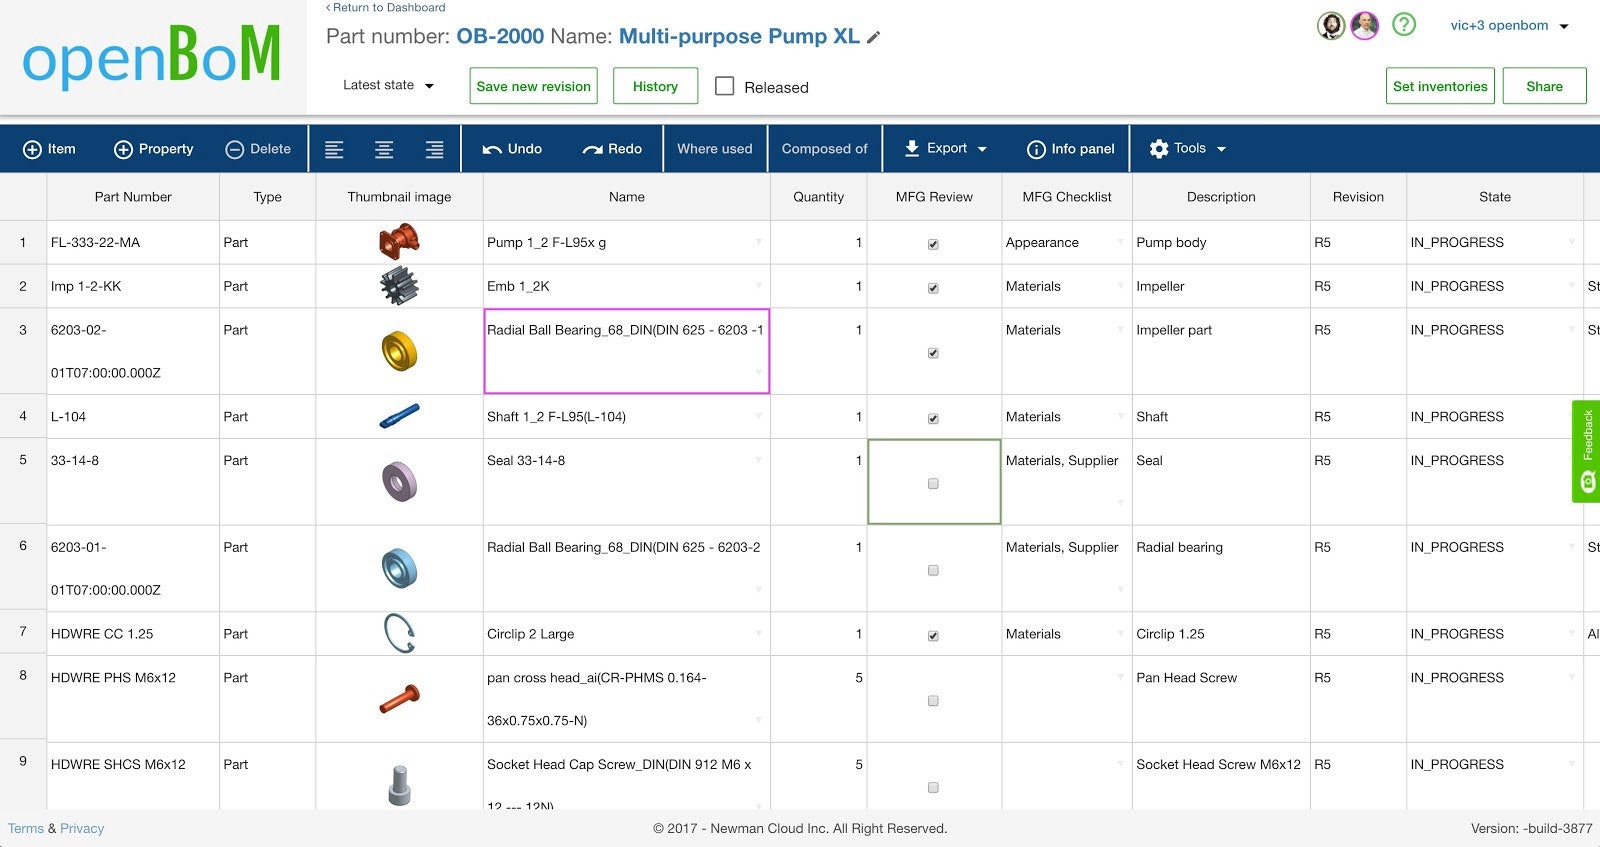Open the Composed of view
The image size is (1600, 847).
point(824,149)
